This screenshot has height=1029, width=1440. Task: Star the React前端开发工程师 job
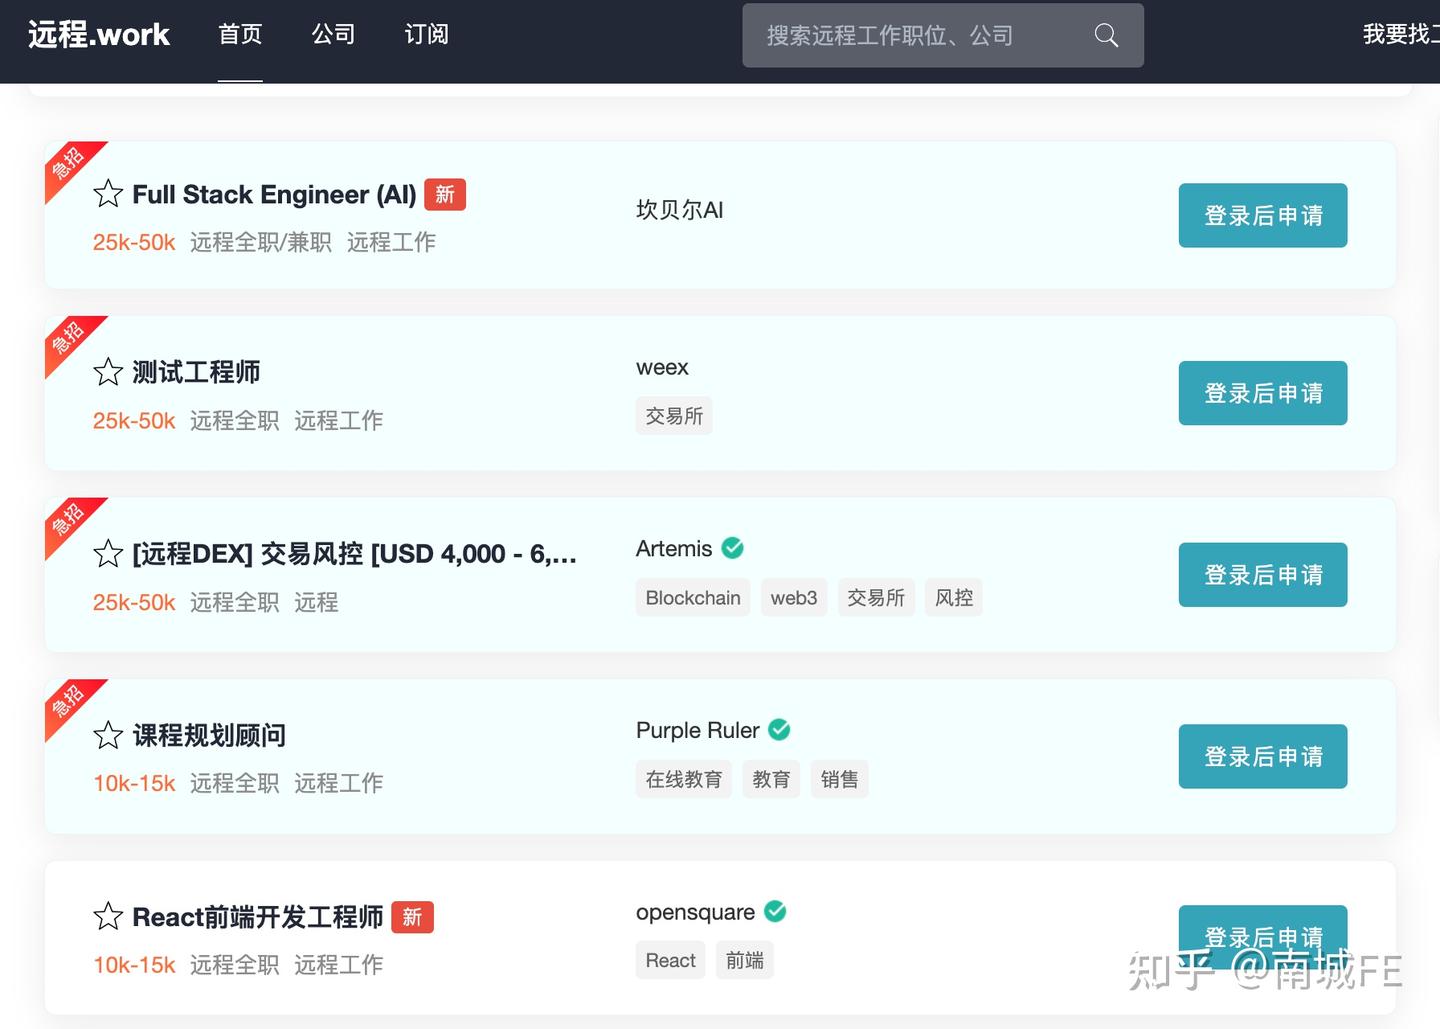(x=108, y=917)
